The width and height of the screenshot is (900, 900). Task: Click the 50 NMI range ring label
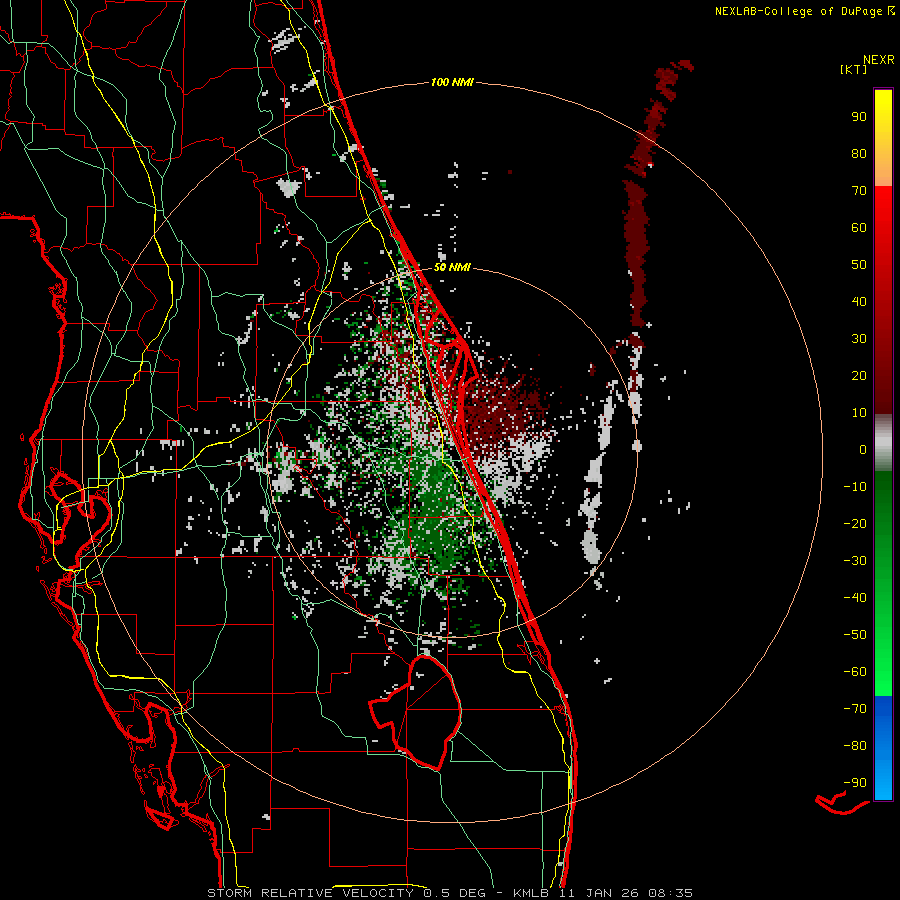[x=452, y=267]
